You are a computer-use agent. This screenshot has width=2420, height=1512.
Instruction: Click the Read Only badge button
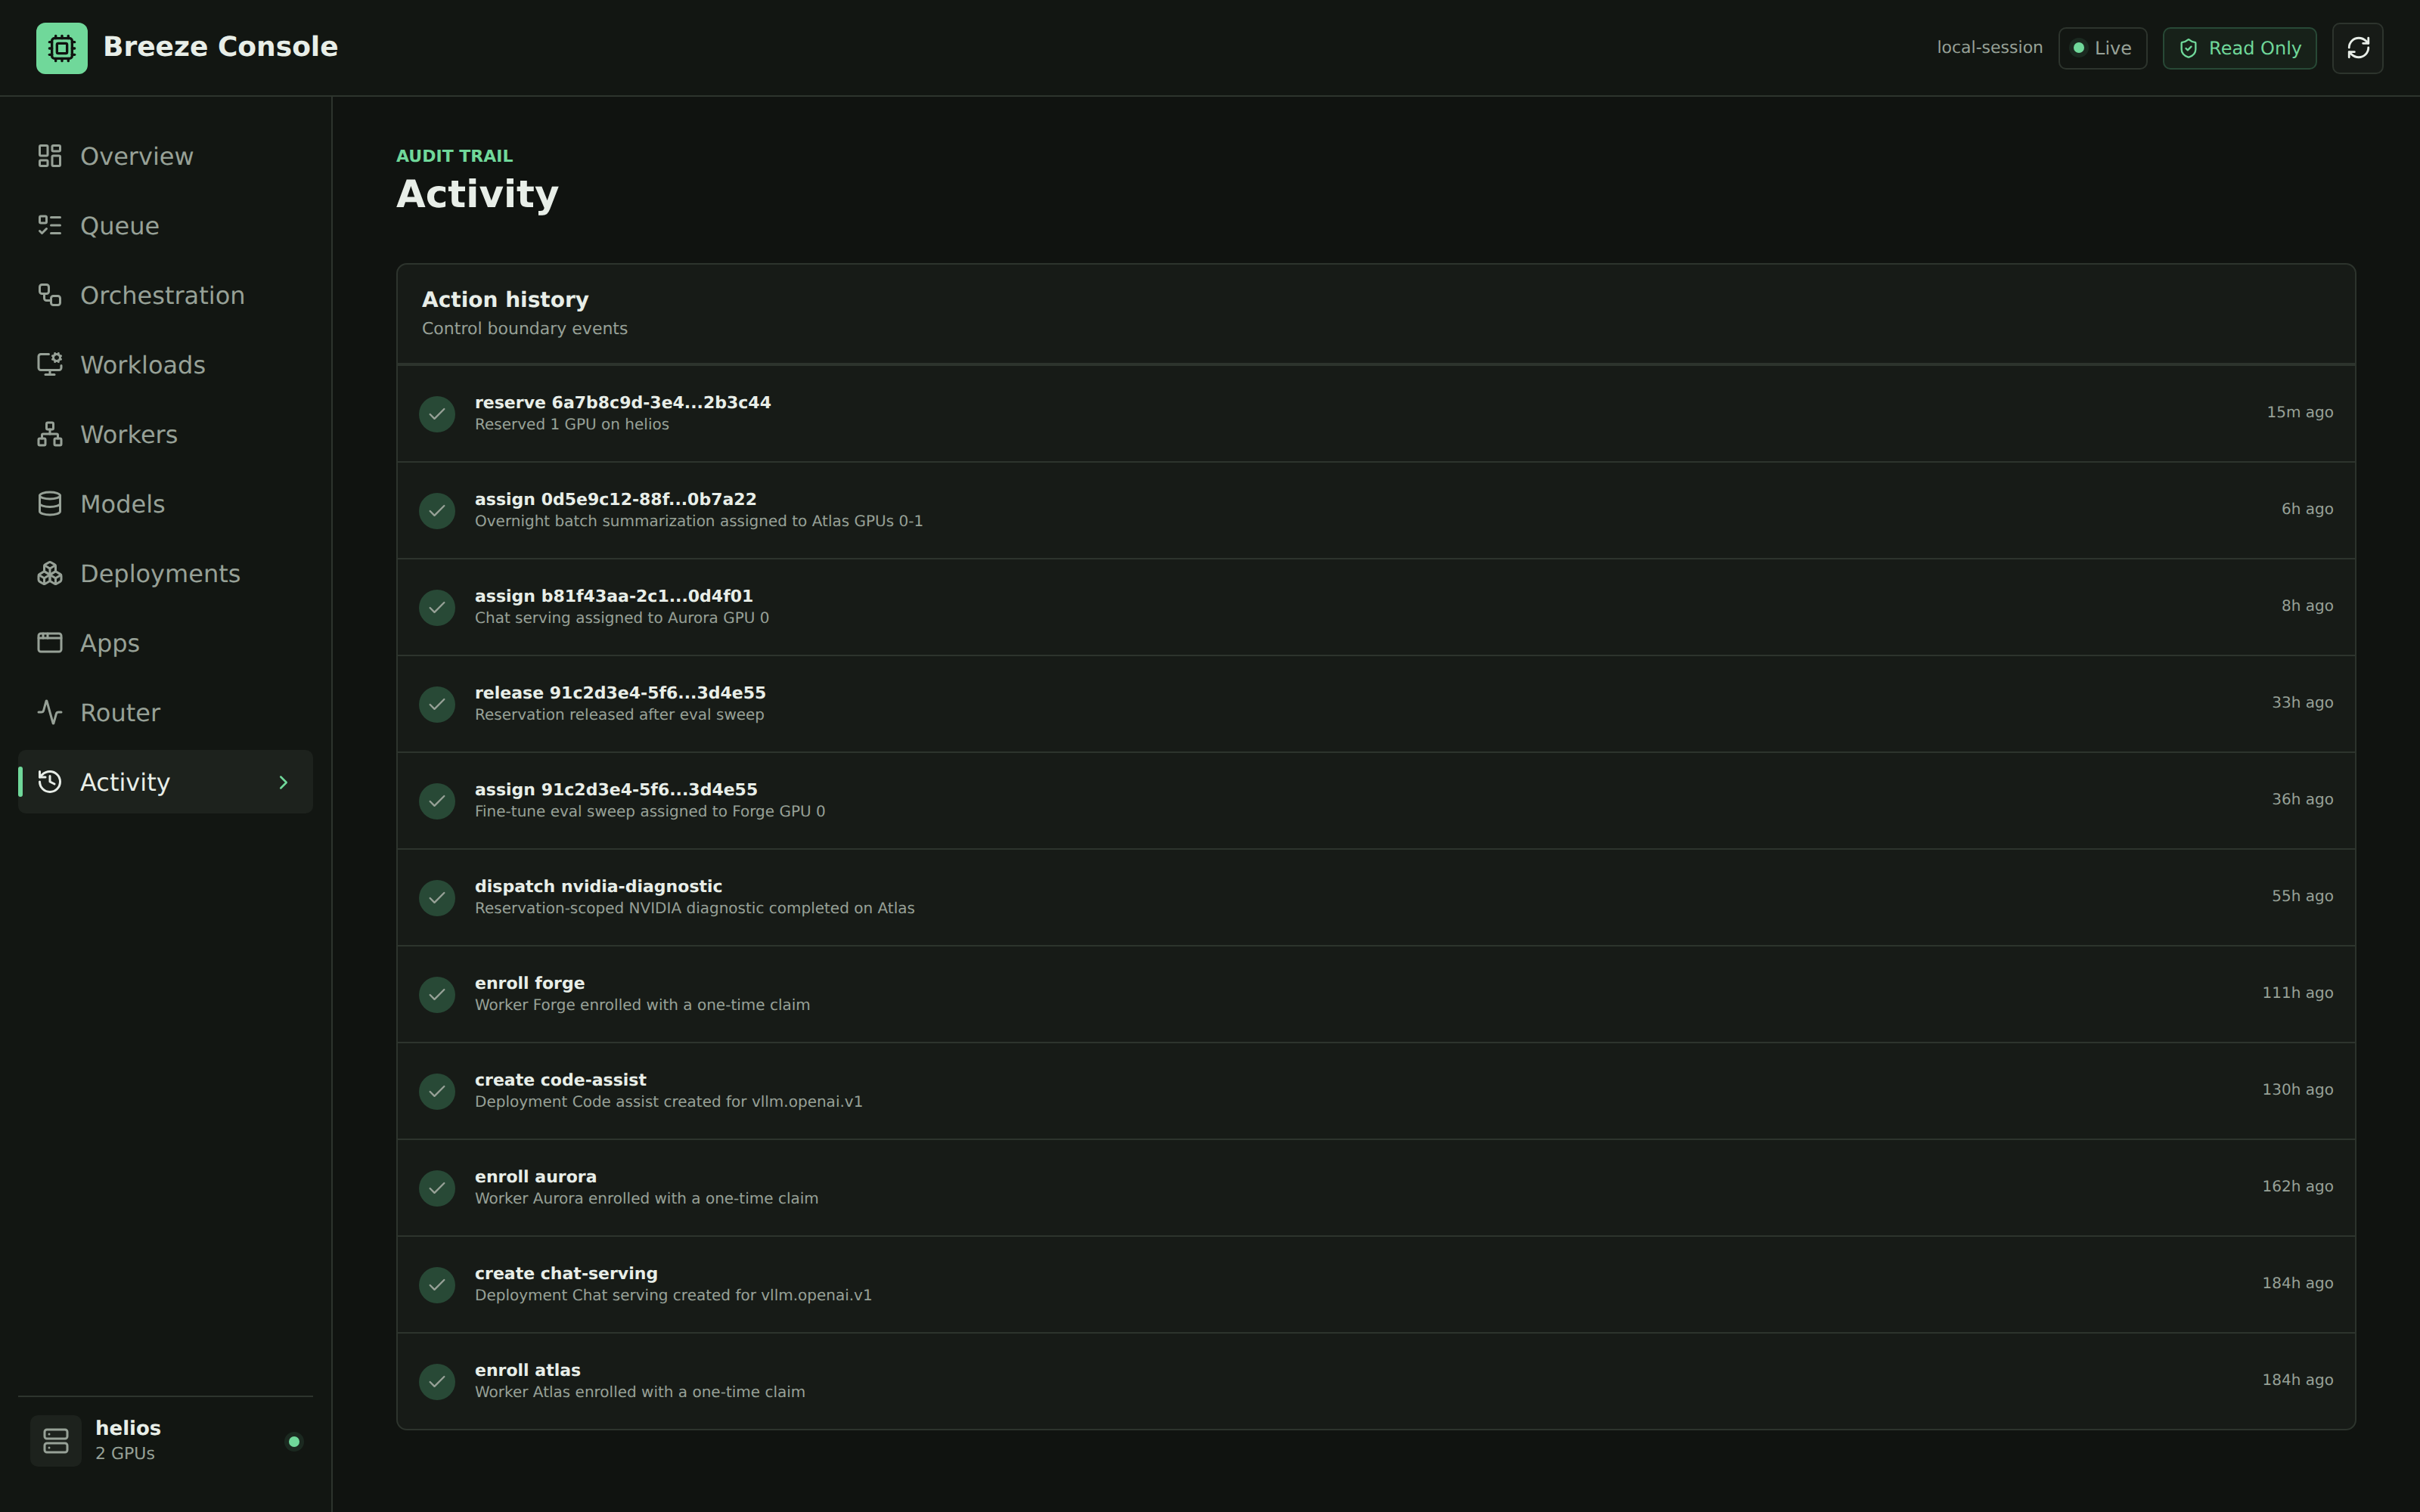pyautogui.click(x=2239, y=48)
